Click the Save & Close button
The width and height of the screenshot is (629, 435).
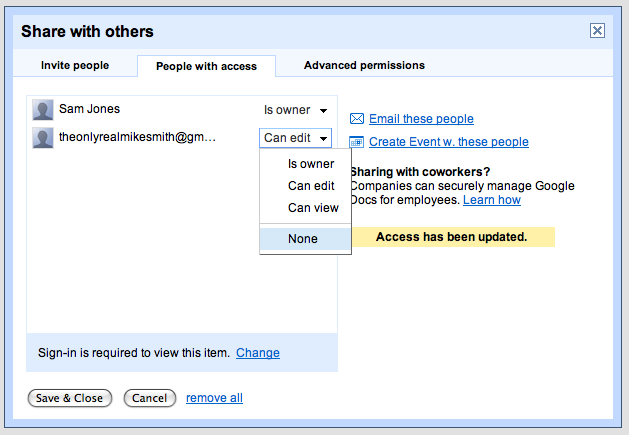pos(70,398)
